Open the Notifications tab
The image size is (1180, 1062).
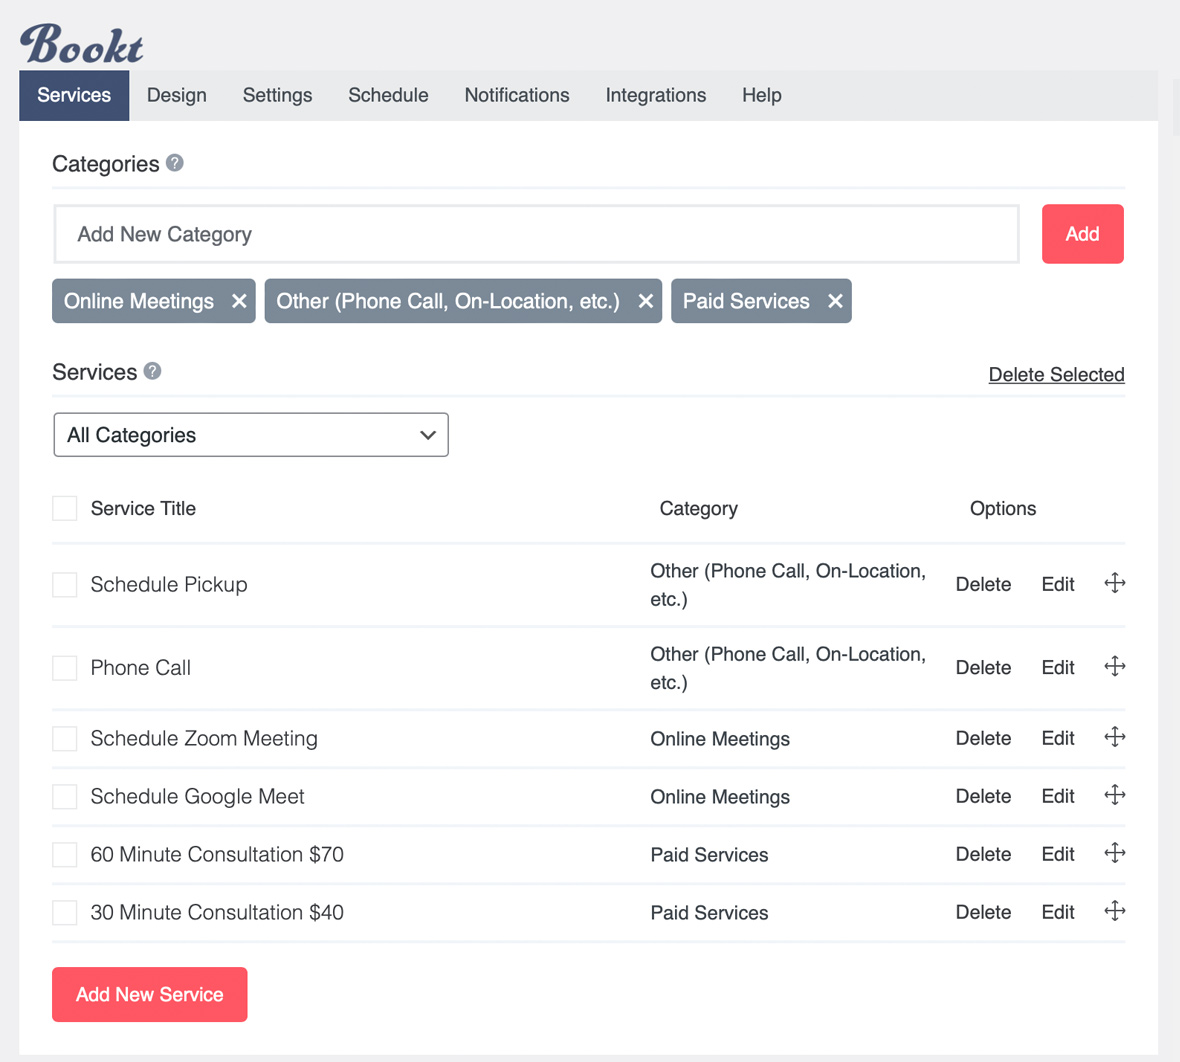tap(517, 96)
